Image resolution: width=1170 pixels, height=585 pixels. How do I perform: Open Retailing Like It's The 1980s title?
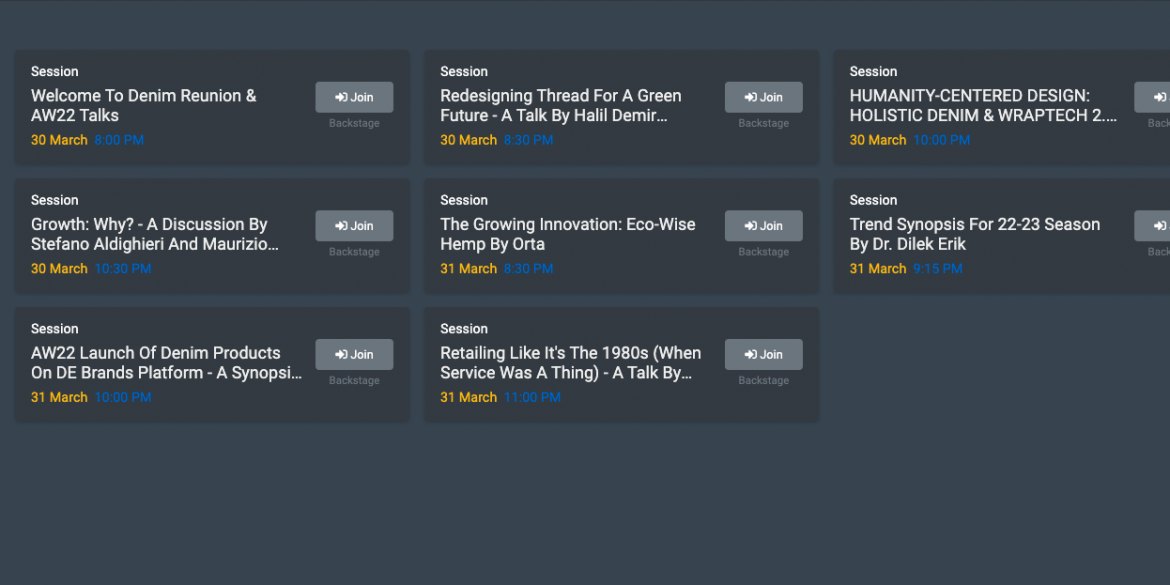pos(571,363)
